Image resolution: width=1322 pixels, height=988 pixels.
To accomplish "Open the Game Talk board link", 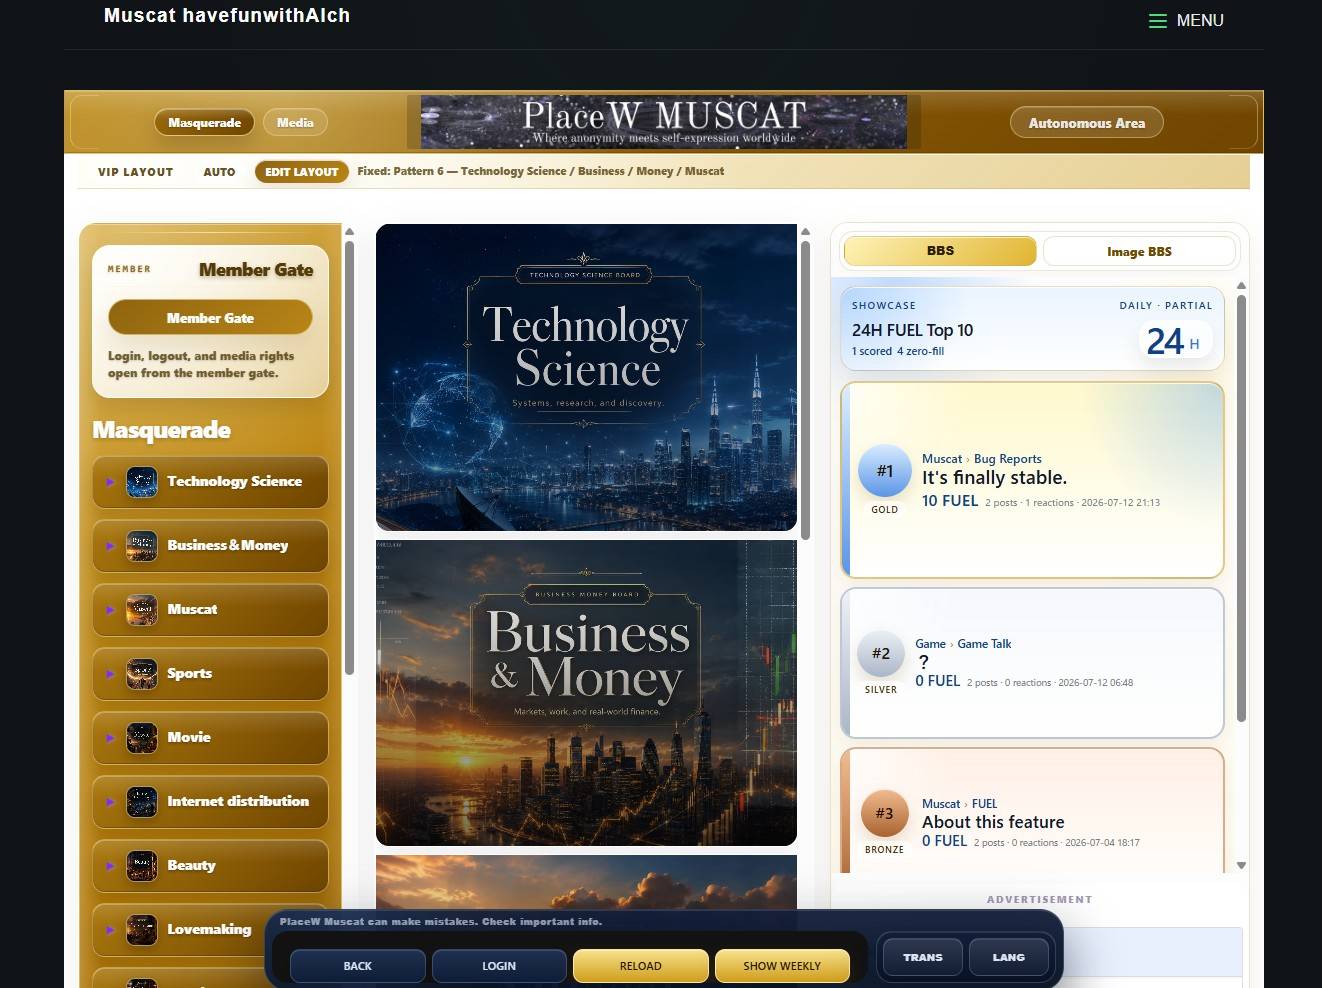I will pyautogui.click(x=984, y=644).
